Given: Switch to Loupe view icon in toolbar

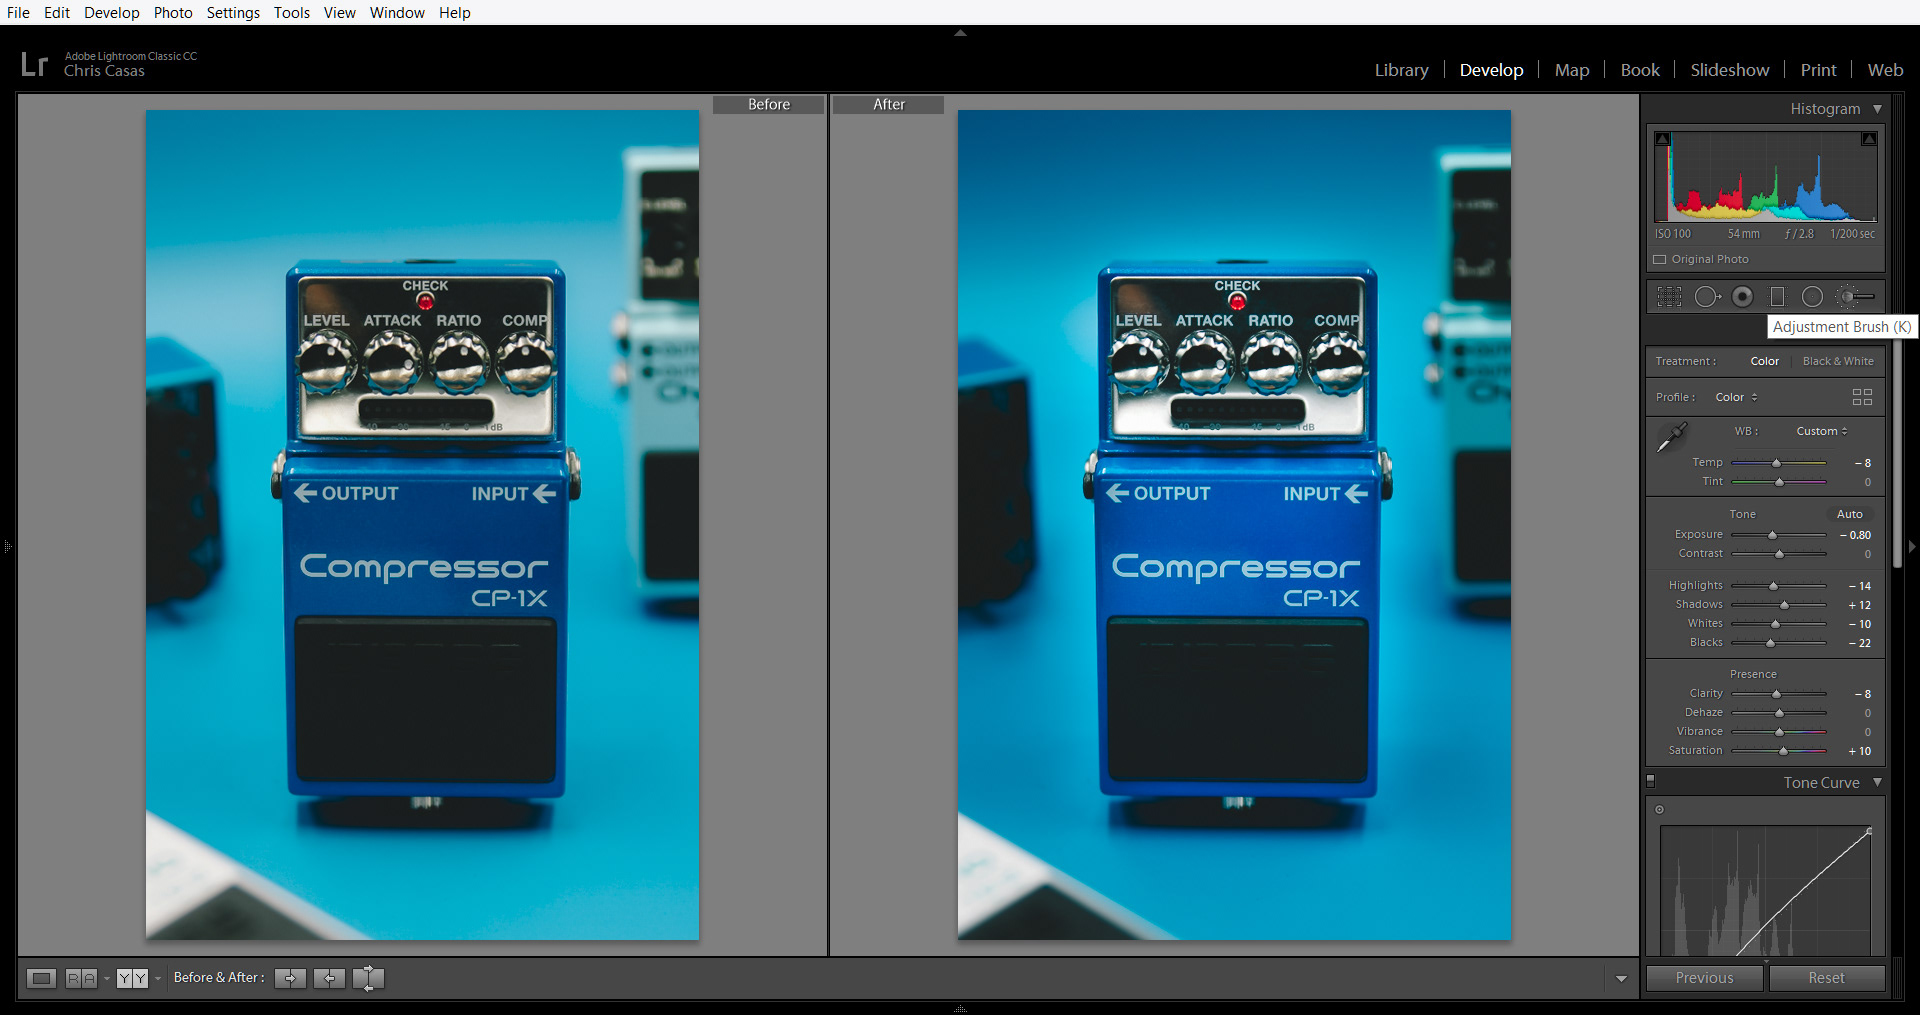Looking at the screenshot, I should click(41, 978).
